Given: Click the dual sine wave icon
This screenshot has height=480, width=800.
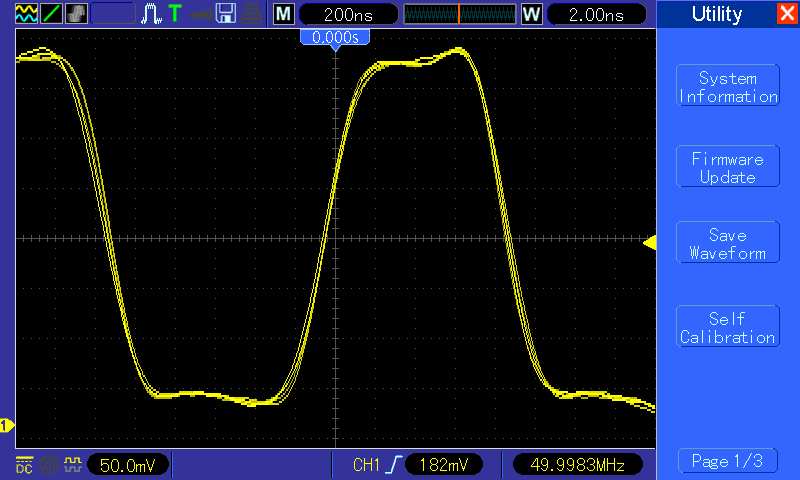Looking at the screenshot, I should (x=26, y=14).
